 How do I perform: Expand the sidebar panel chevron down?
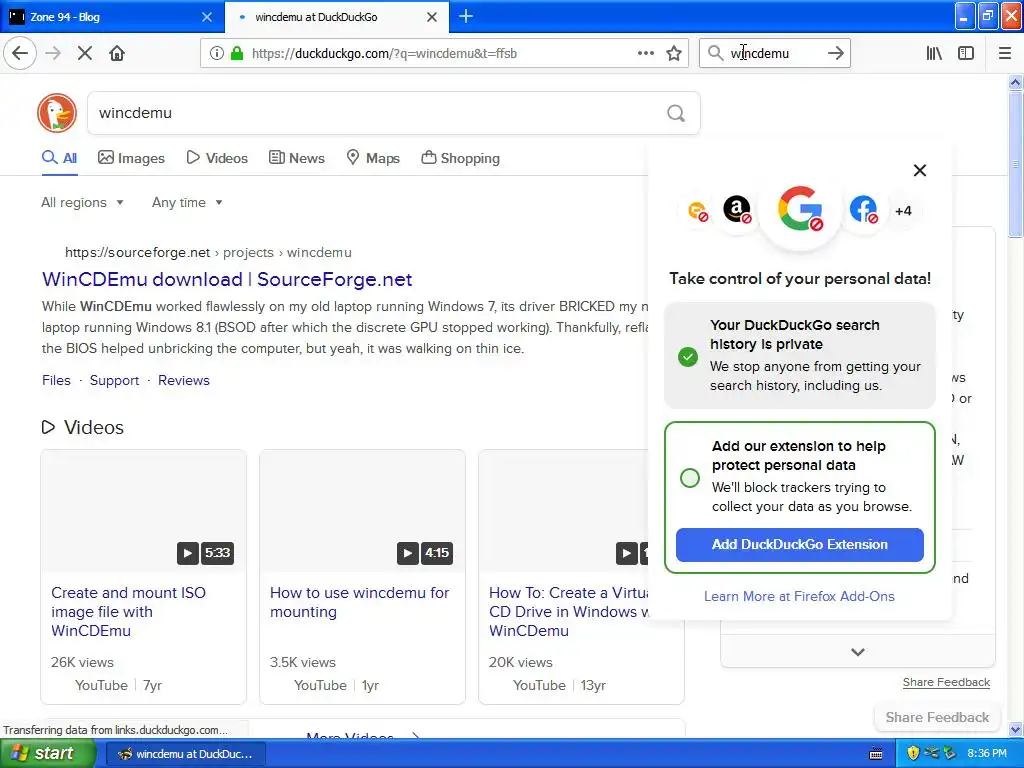[x=857, y=652]
